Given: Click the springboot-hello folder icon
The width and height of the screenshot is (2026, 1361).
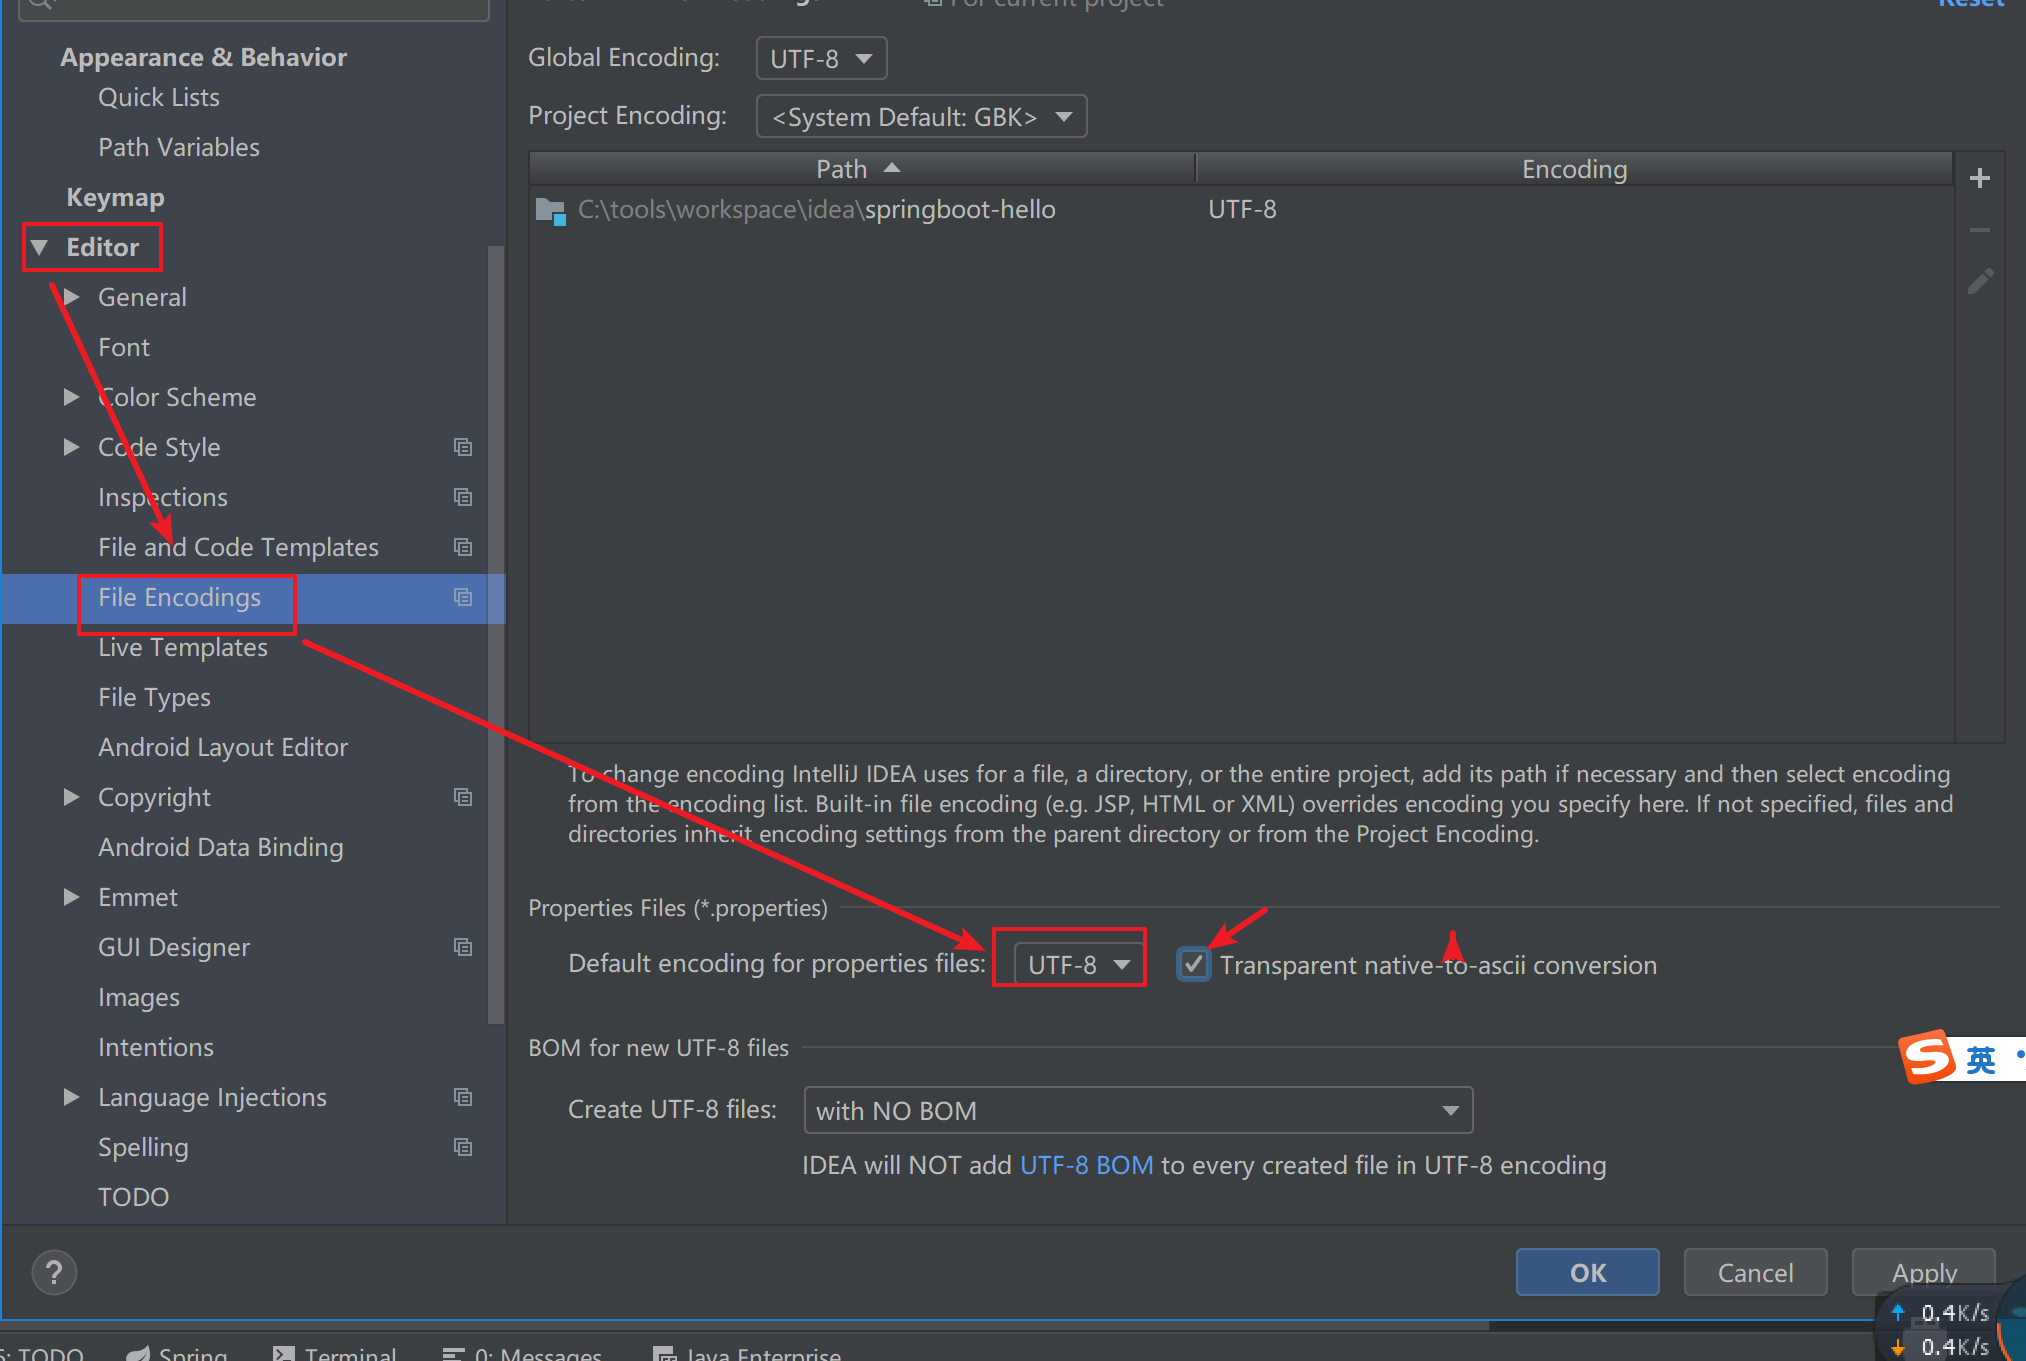Looking at the screenshot, I should click(x=550, y=210).
